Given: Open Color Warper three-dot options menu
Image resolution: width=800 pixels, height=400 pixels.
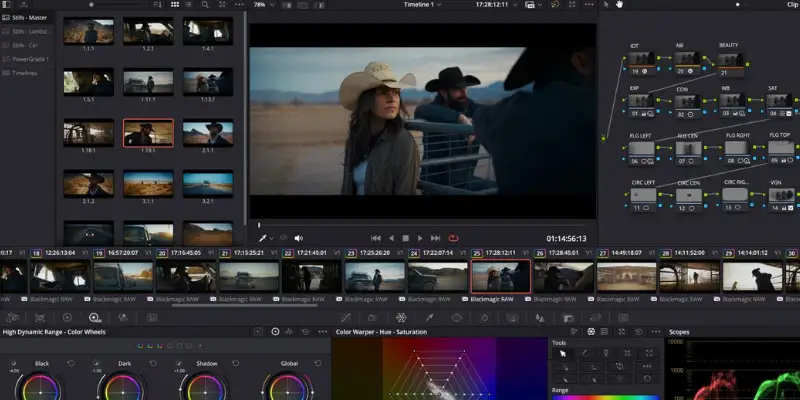Looking at the screenshot, I should tap(656, 332).
